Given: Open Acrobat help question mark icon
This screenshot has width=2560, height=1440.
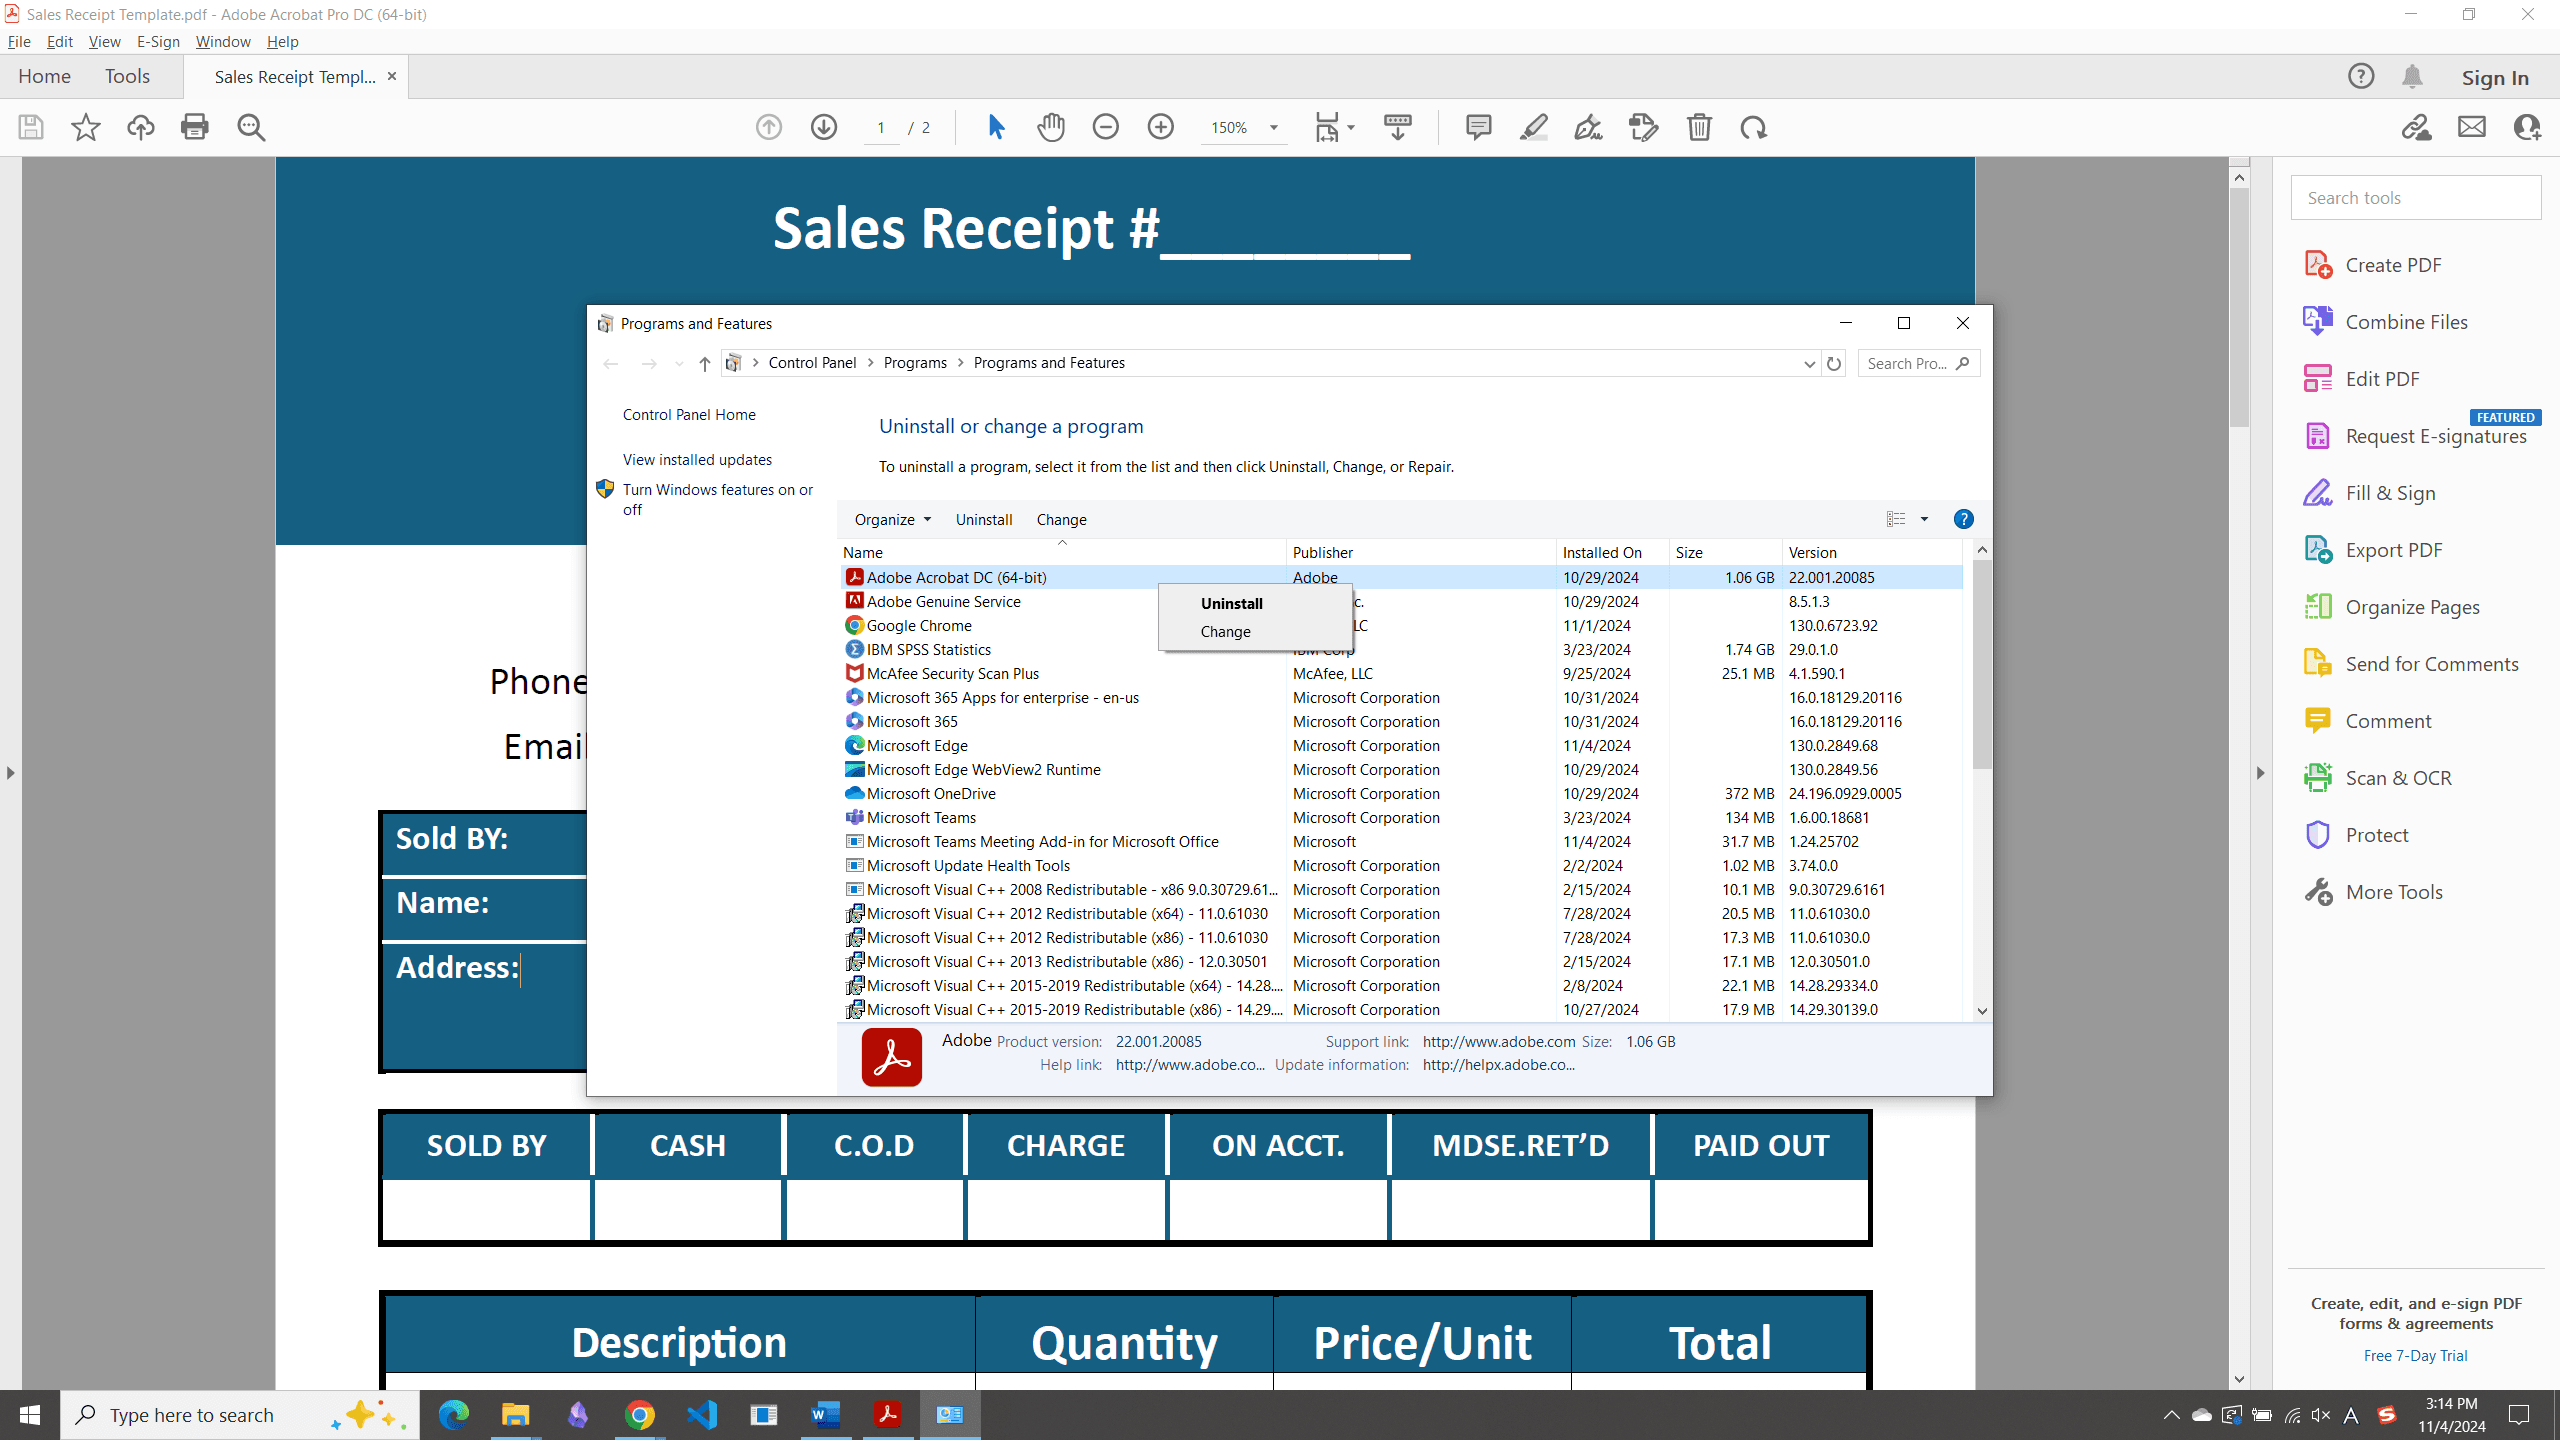Looking at the screenshot, I should click(x=2361, y=76).
